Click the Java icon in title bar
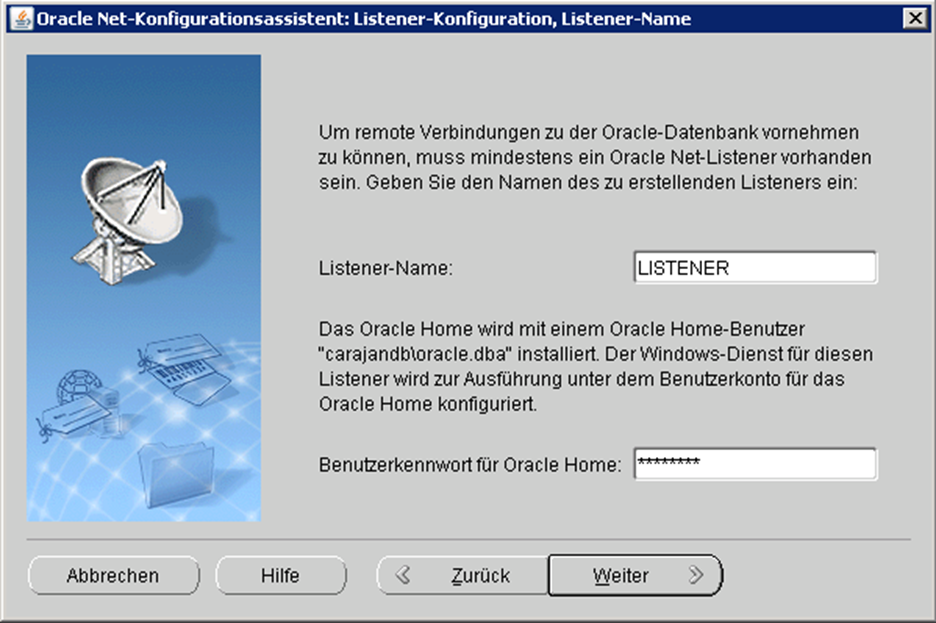The image size is (936, 623). [x=22, y=19]
